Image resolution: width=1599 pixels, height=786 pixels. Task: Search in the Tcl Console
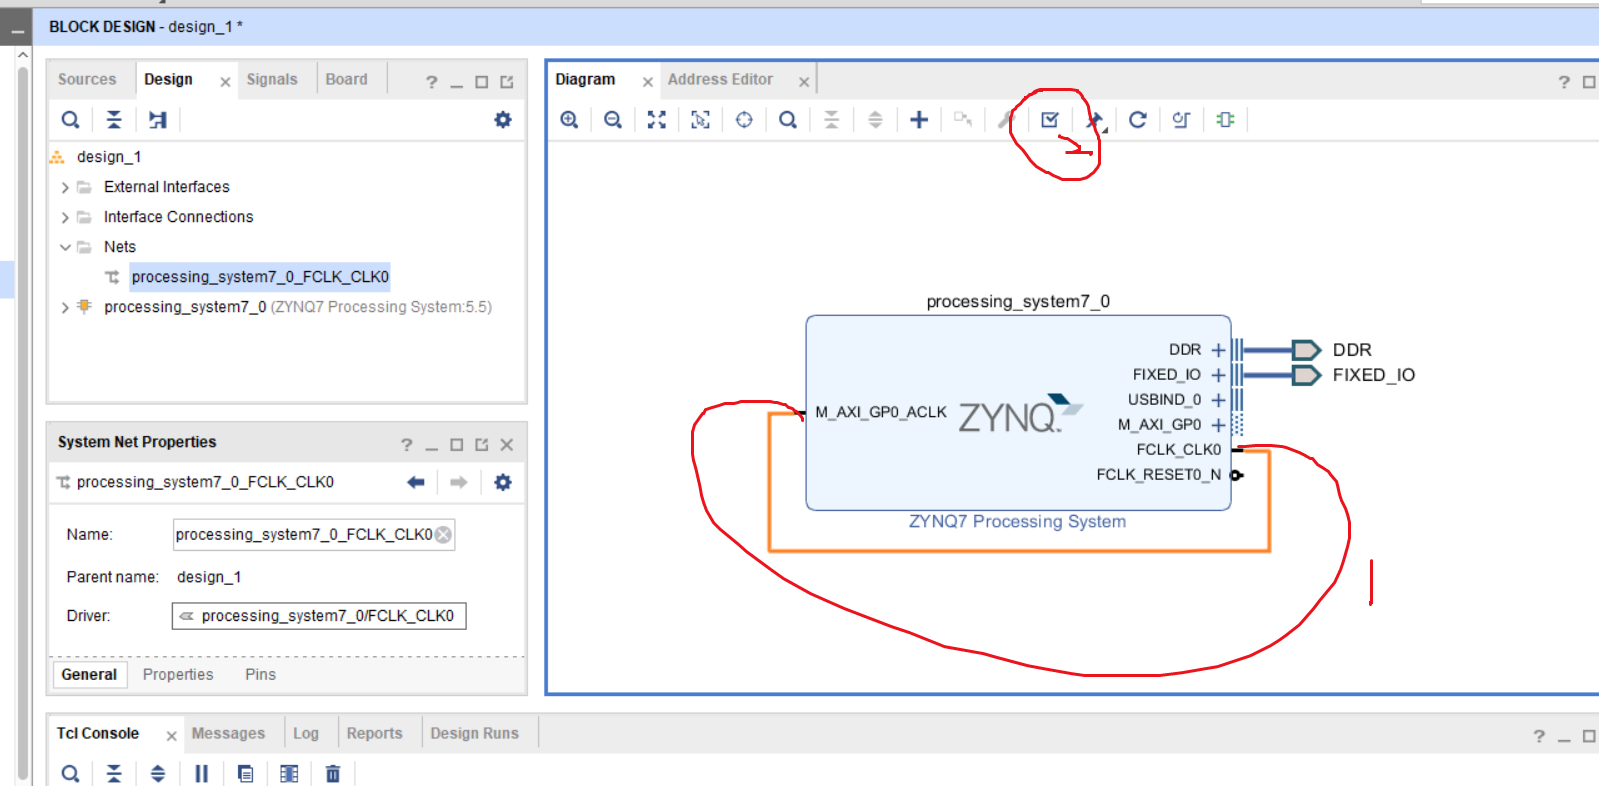click(70, 774)
